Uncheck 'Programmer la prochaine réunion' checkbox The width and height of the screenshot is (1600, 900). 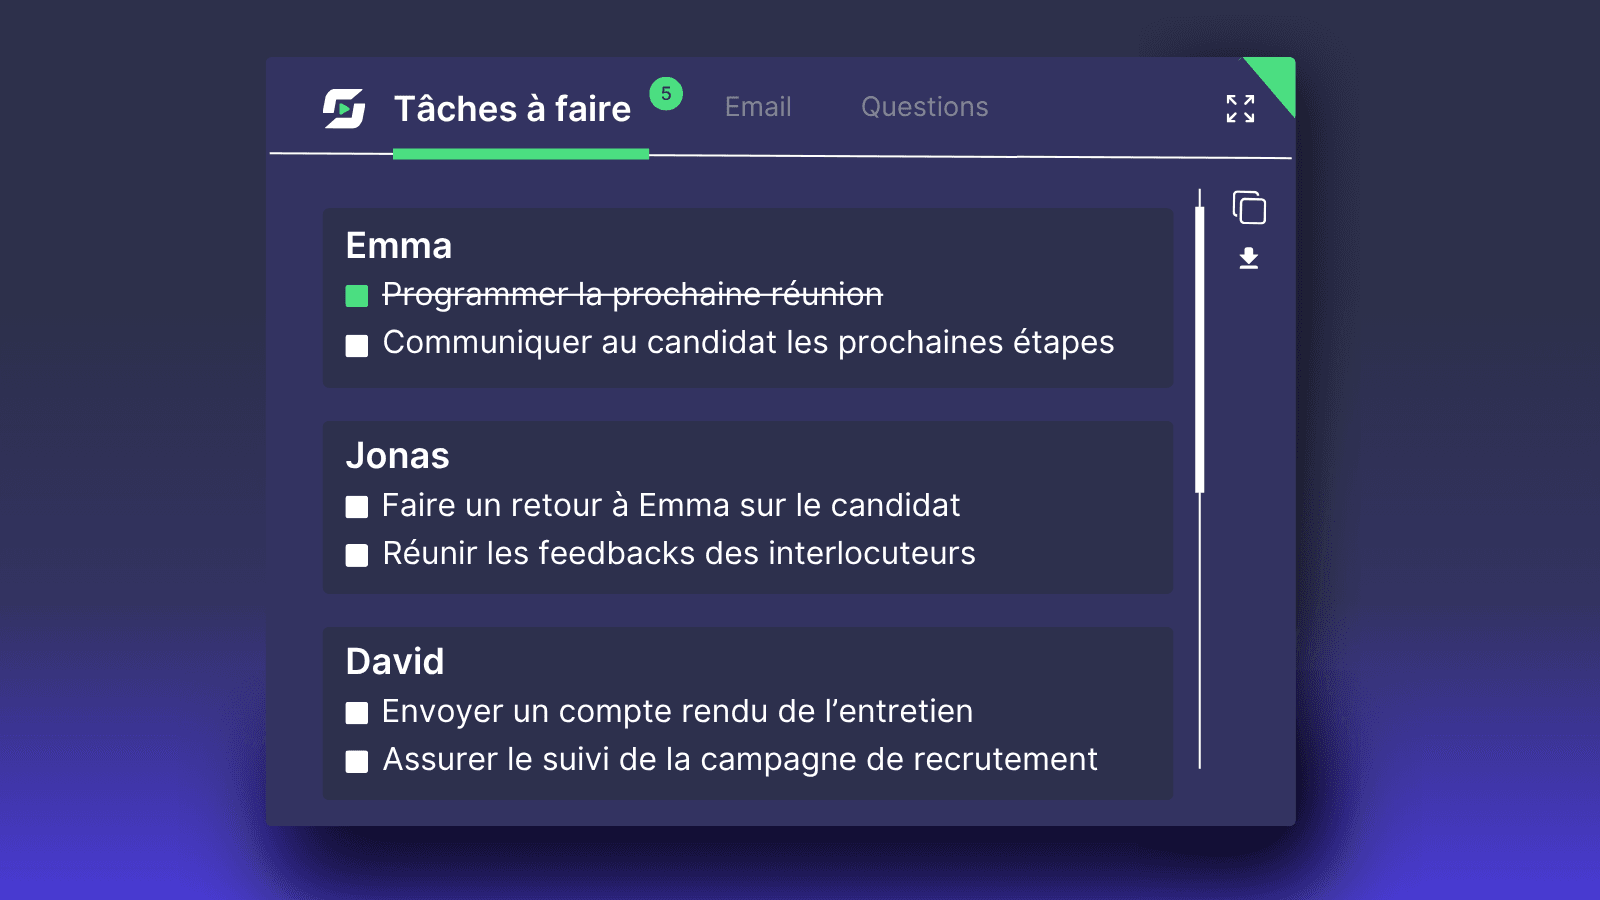click(x=357, y=296)
